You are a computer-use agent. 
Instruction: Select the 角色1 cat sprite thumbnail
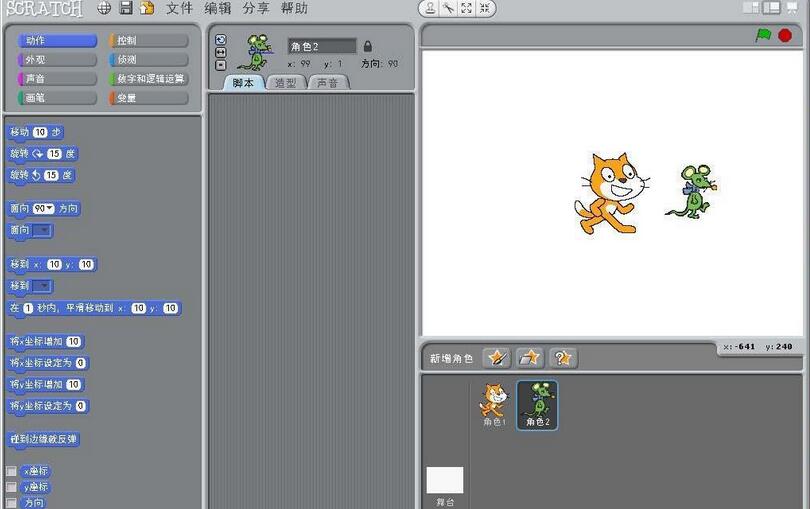point(495,405)
